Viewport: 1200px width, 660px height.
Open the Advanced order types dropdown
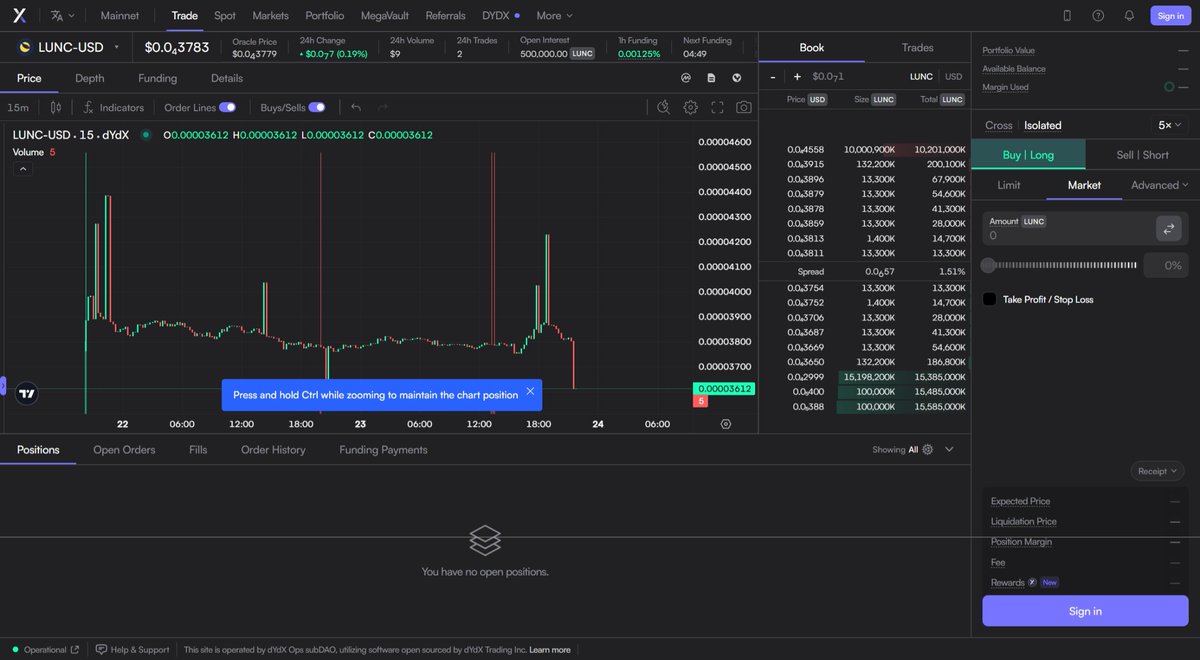[x=1160, y=185]
